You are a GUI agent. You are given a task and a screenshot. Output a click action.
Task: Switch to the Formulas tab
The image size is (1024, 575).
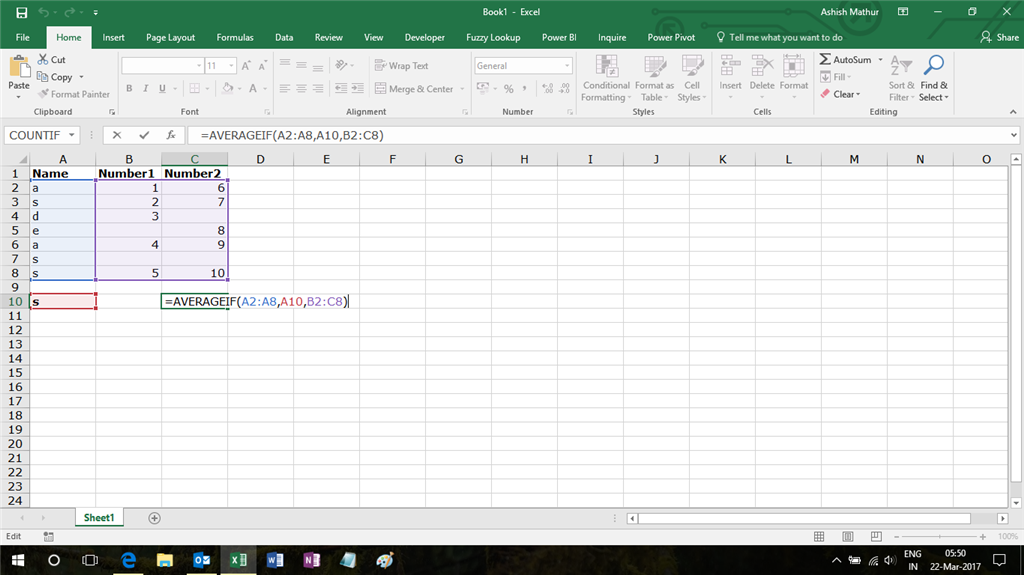pyautogui.click(x=235, y=37)
